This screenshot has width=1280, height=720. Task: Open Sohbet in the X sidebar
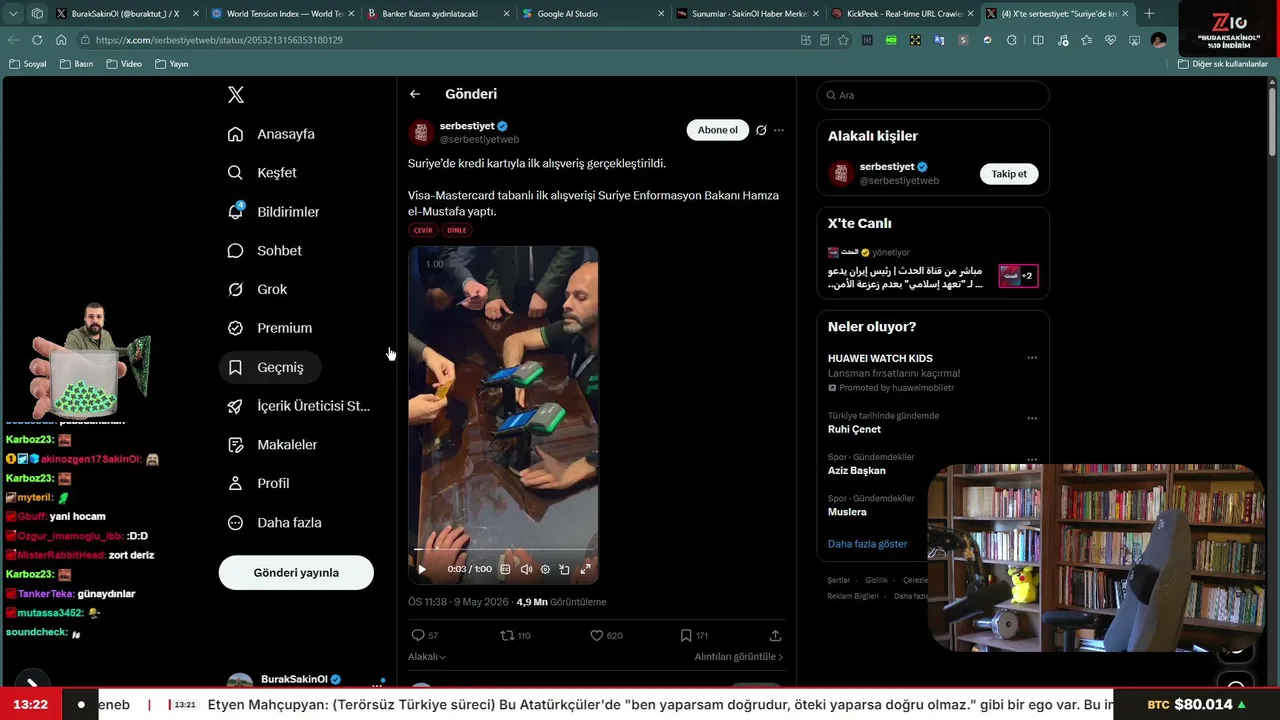coord(265,251)
